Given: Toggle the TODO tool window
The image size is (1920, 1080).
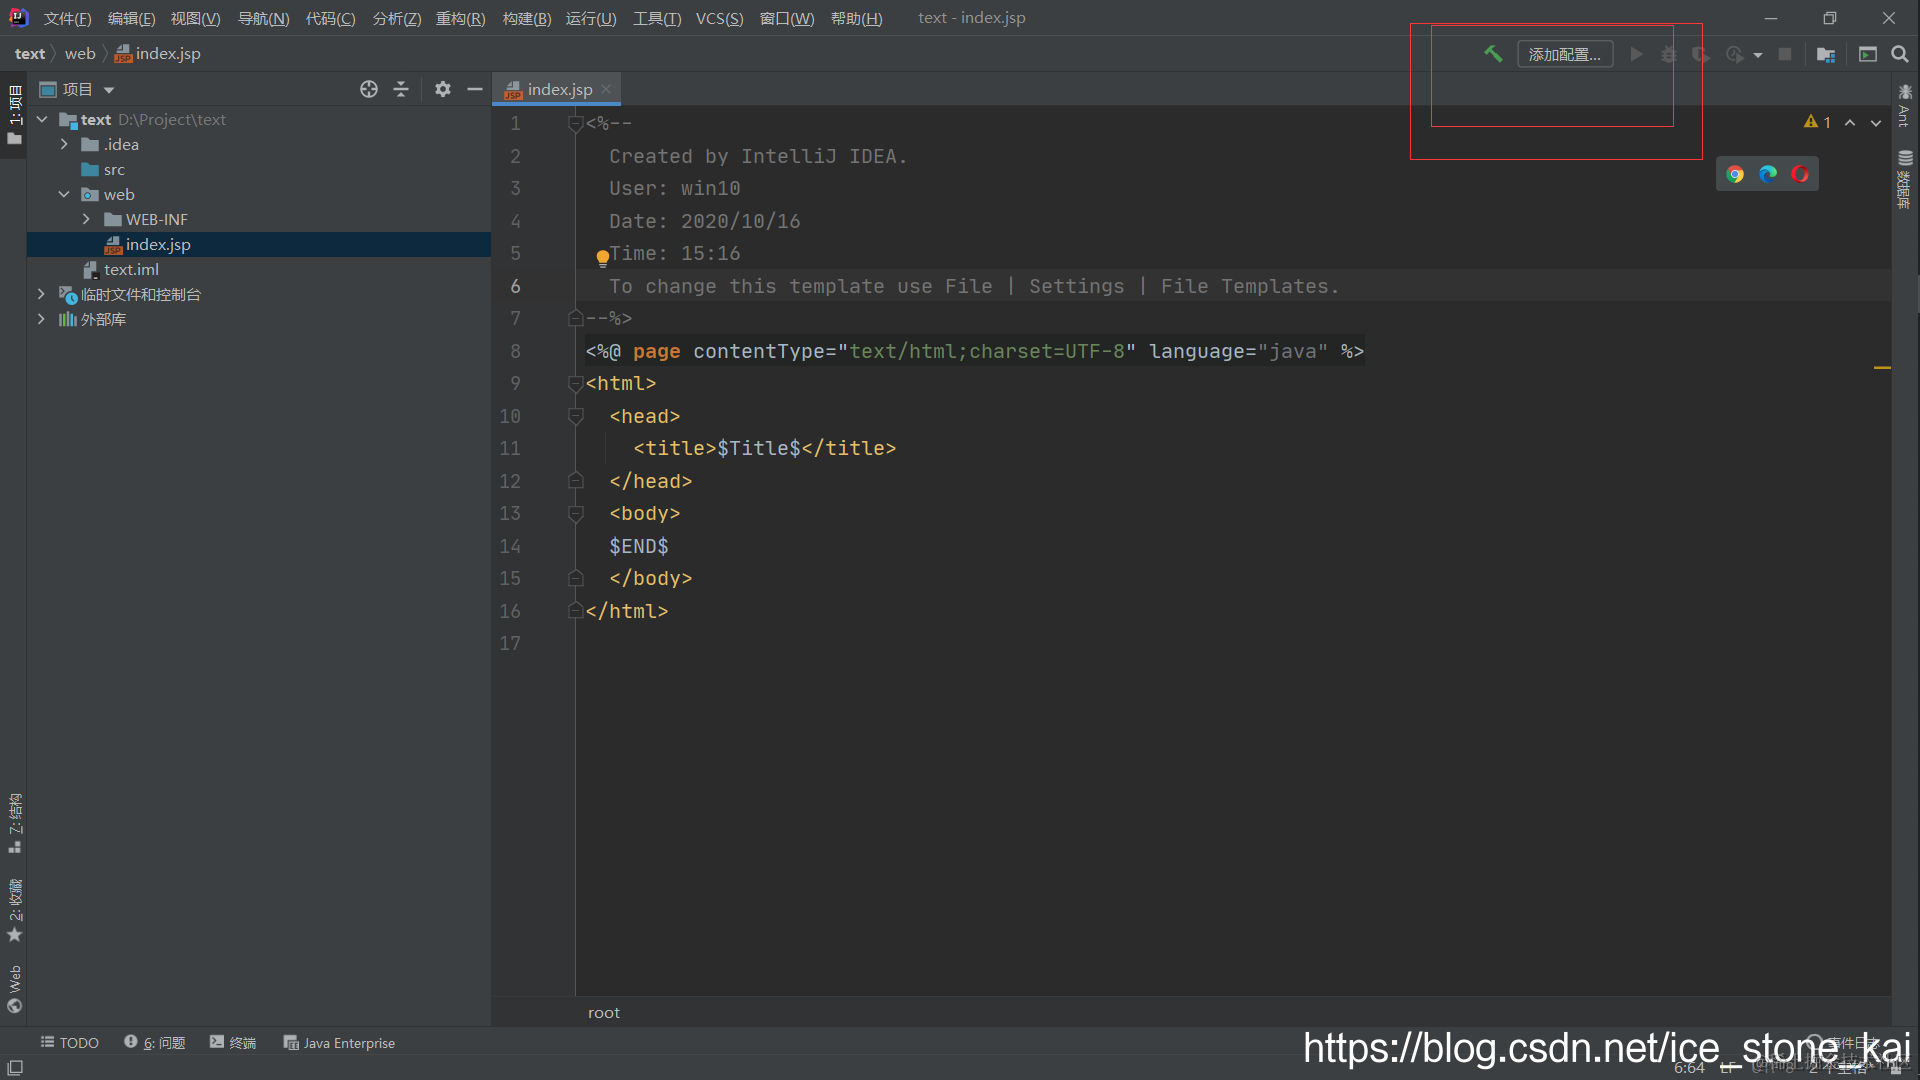Looking at the screenshot, I should click(x=69, y=1042).
